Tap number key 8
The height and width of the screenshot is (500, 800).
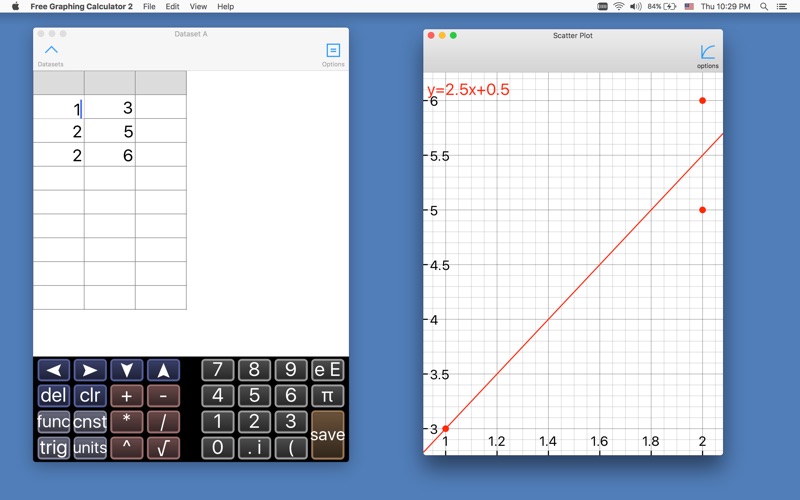coord(254,370)
